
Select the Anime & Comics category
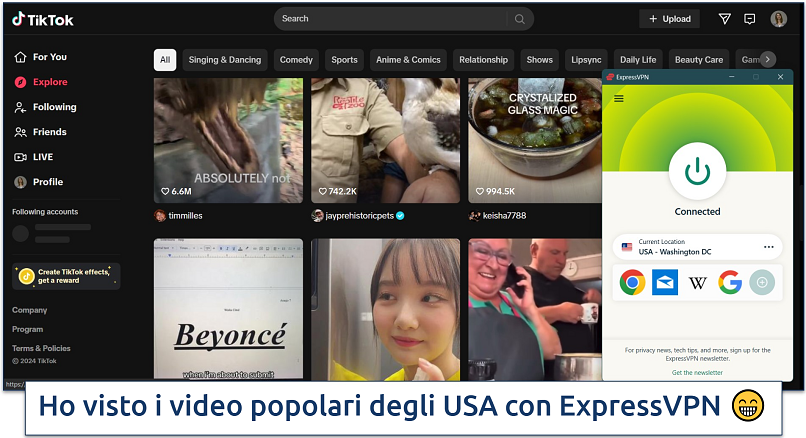(x=408, y=60)
